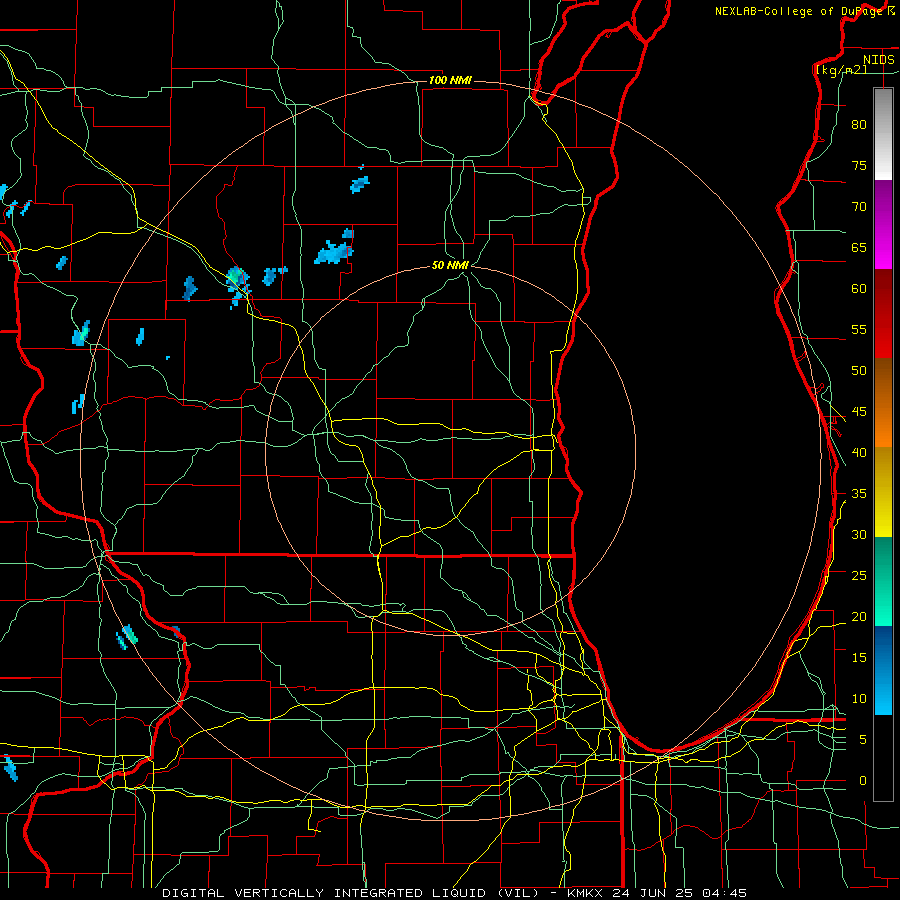The width and height of the screenshot is (900, 900).
Task: Click the 25 value on the color scale
Action: 859,576
